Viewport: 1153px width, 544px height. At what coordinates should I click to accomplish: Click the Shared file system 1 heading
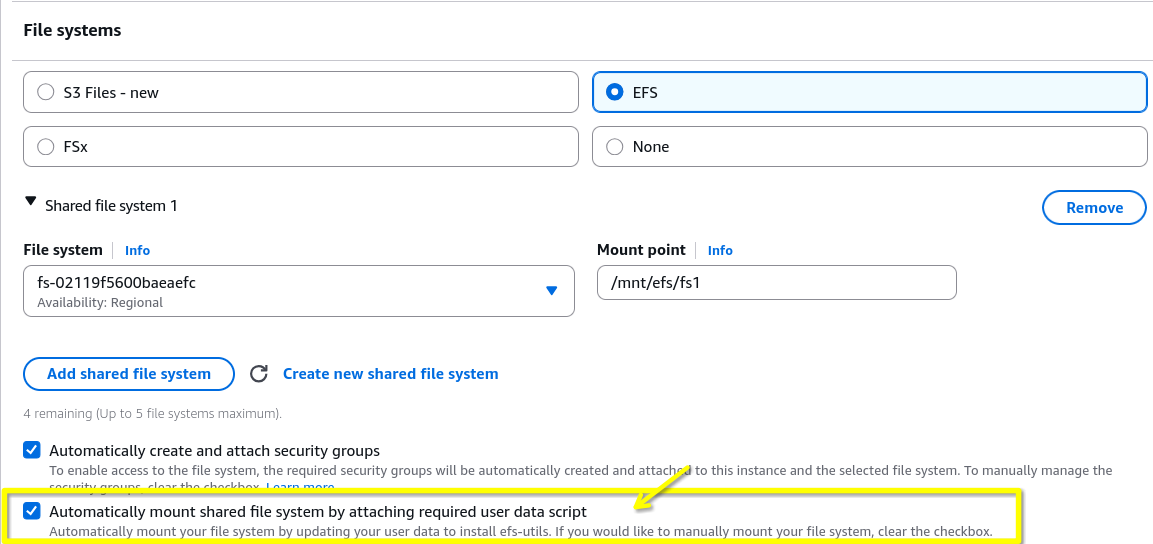coord(111,206)
